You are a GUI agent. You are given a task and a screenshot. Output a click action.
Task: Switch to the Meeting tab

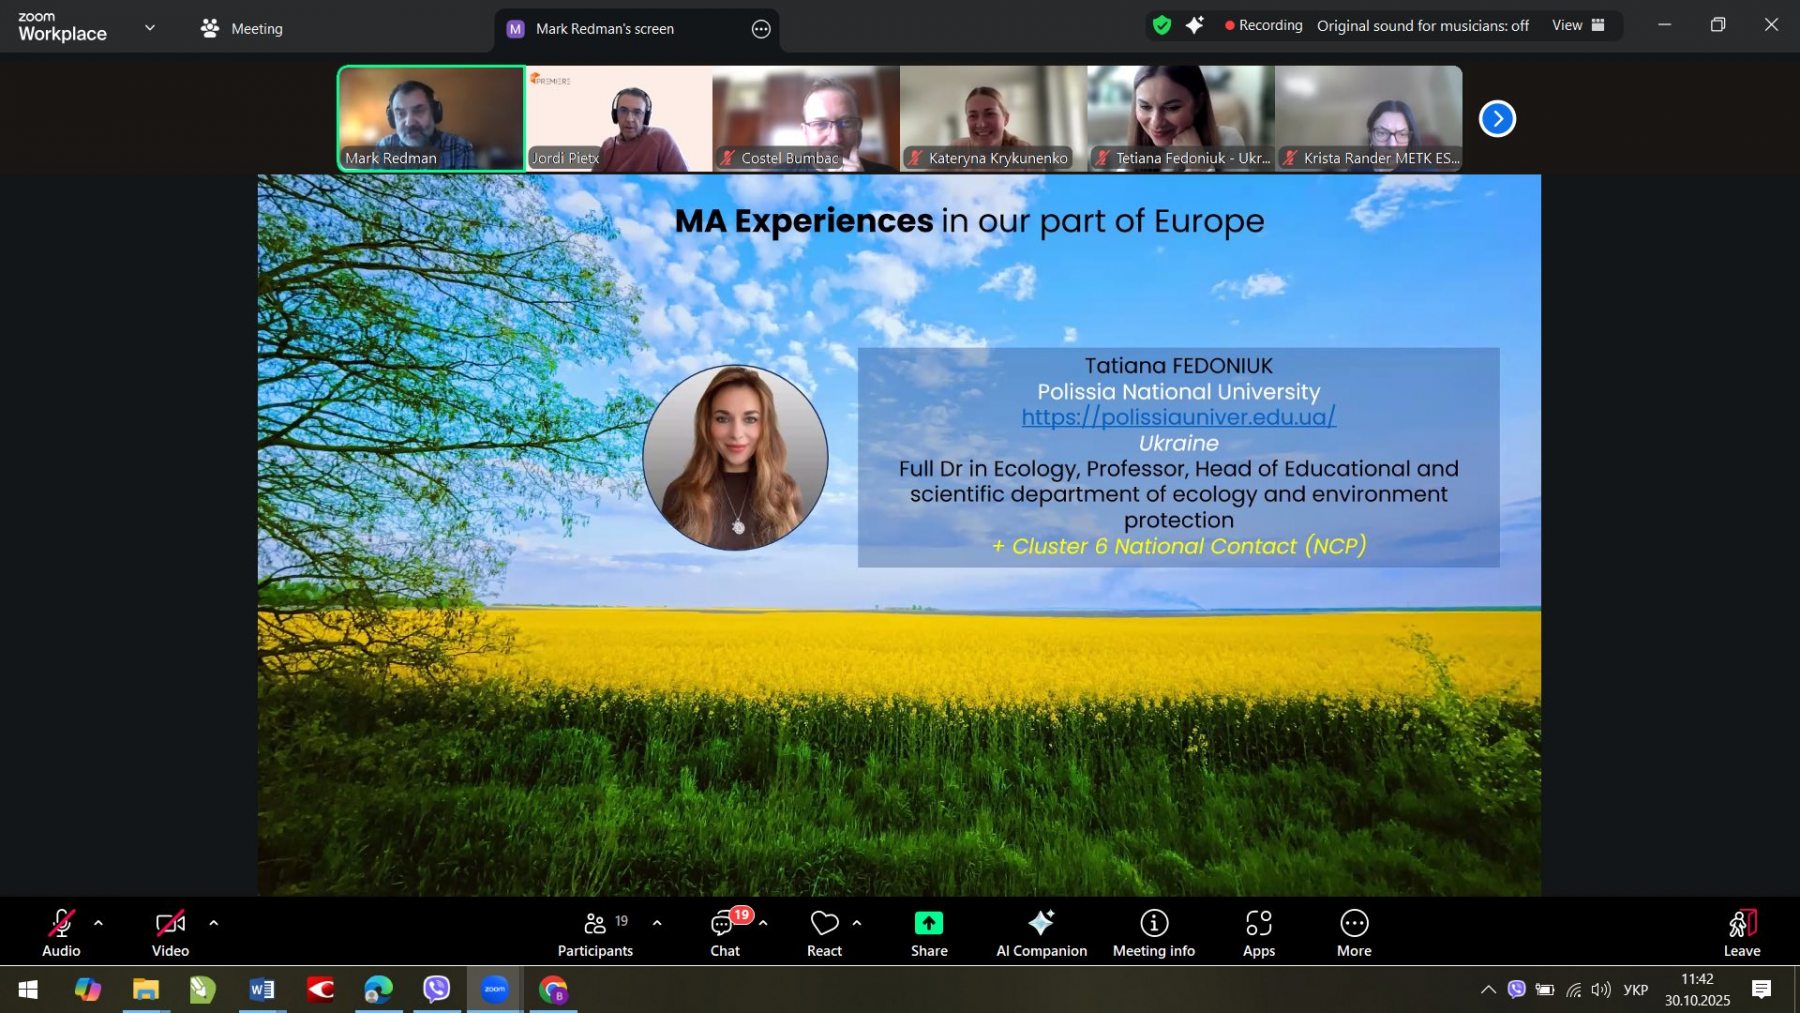(242, 29)
